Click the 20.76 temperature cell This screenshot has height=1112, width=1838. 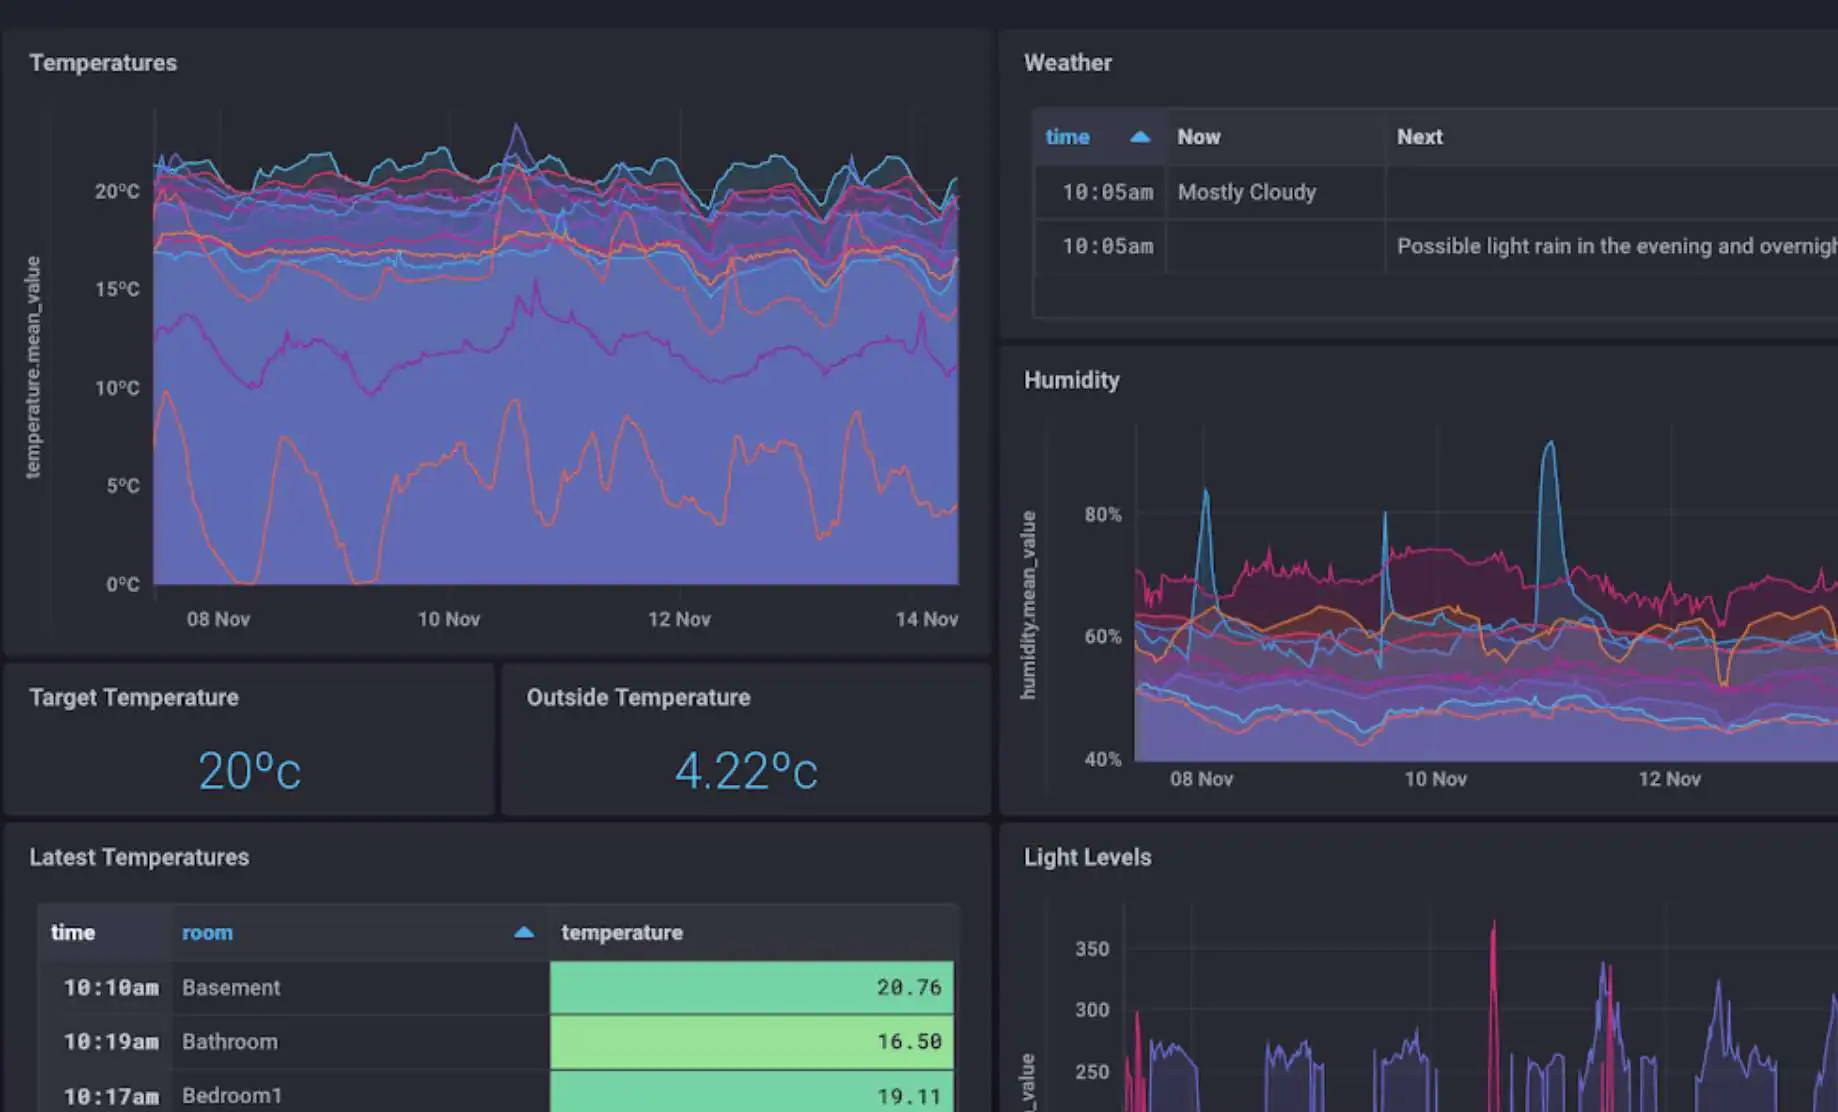[752, 988]
